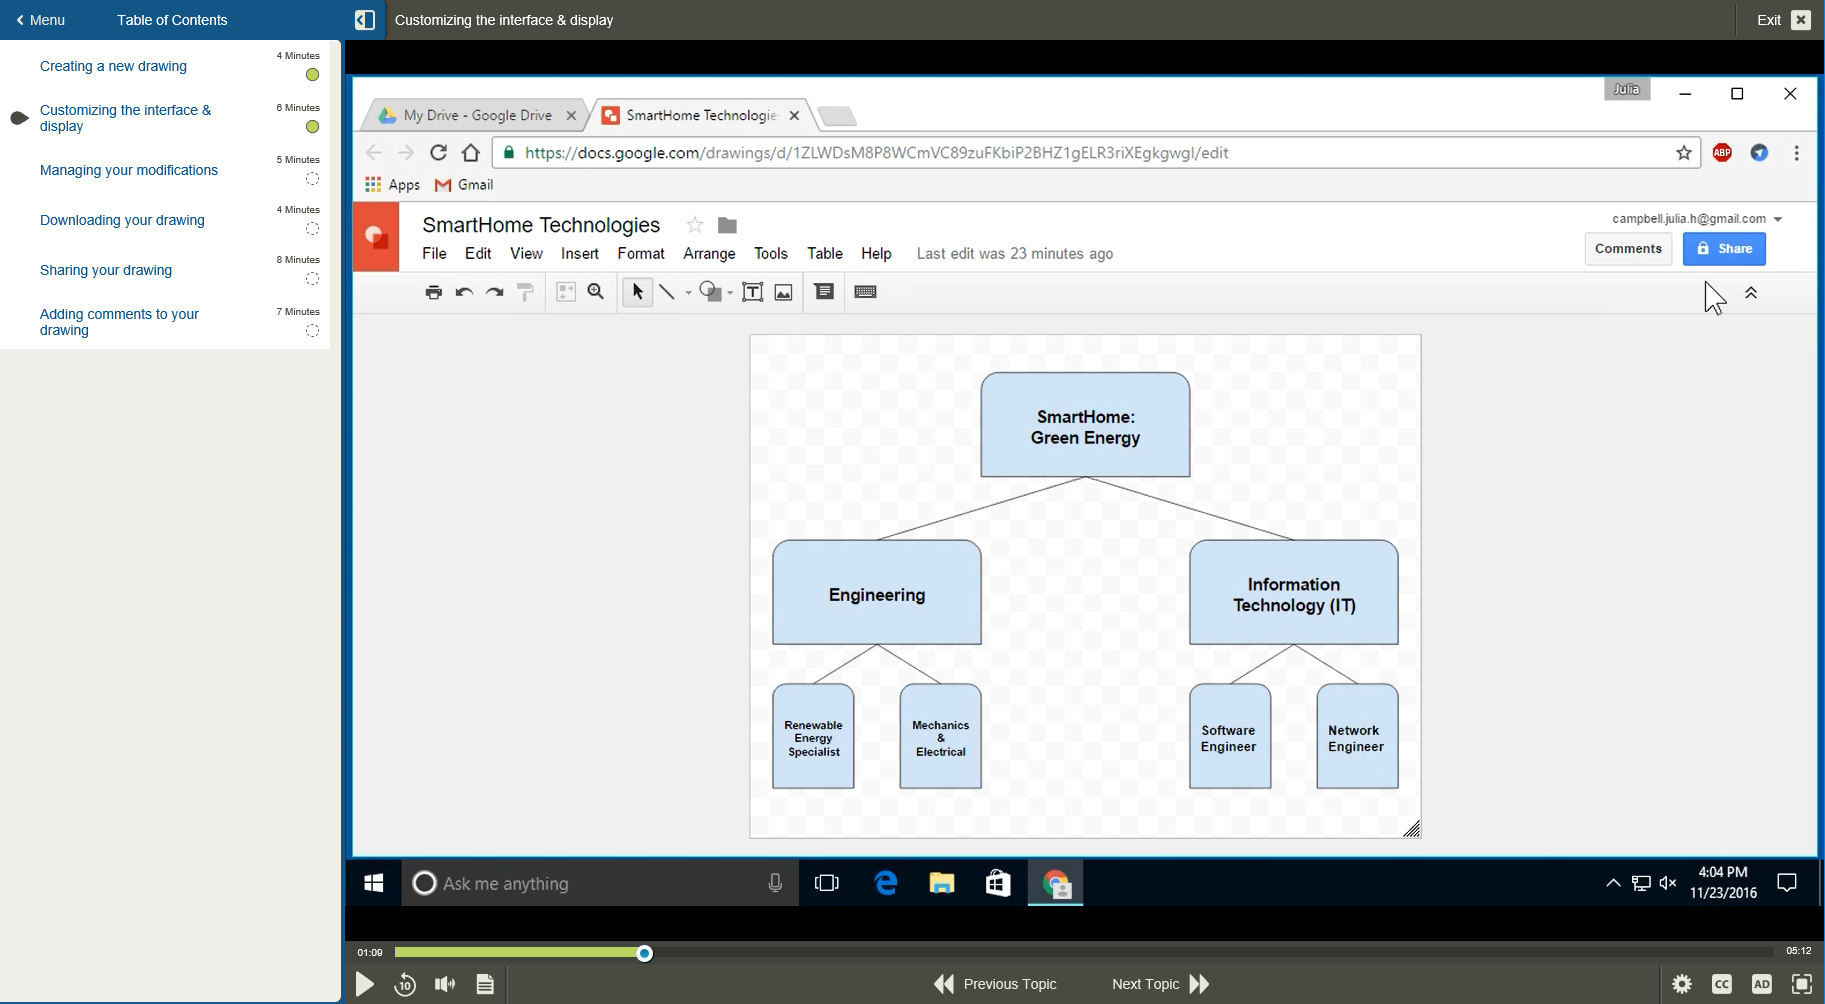Click the zoom magnifier tool

click(596, 292)
